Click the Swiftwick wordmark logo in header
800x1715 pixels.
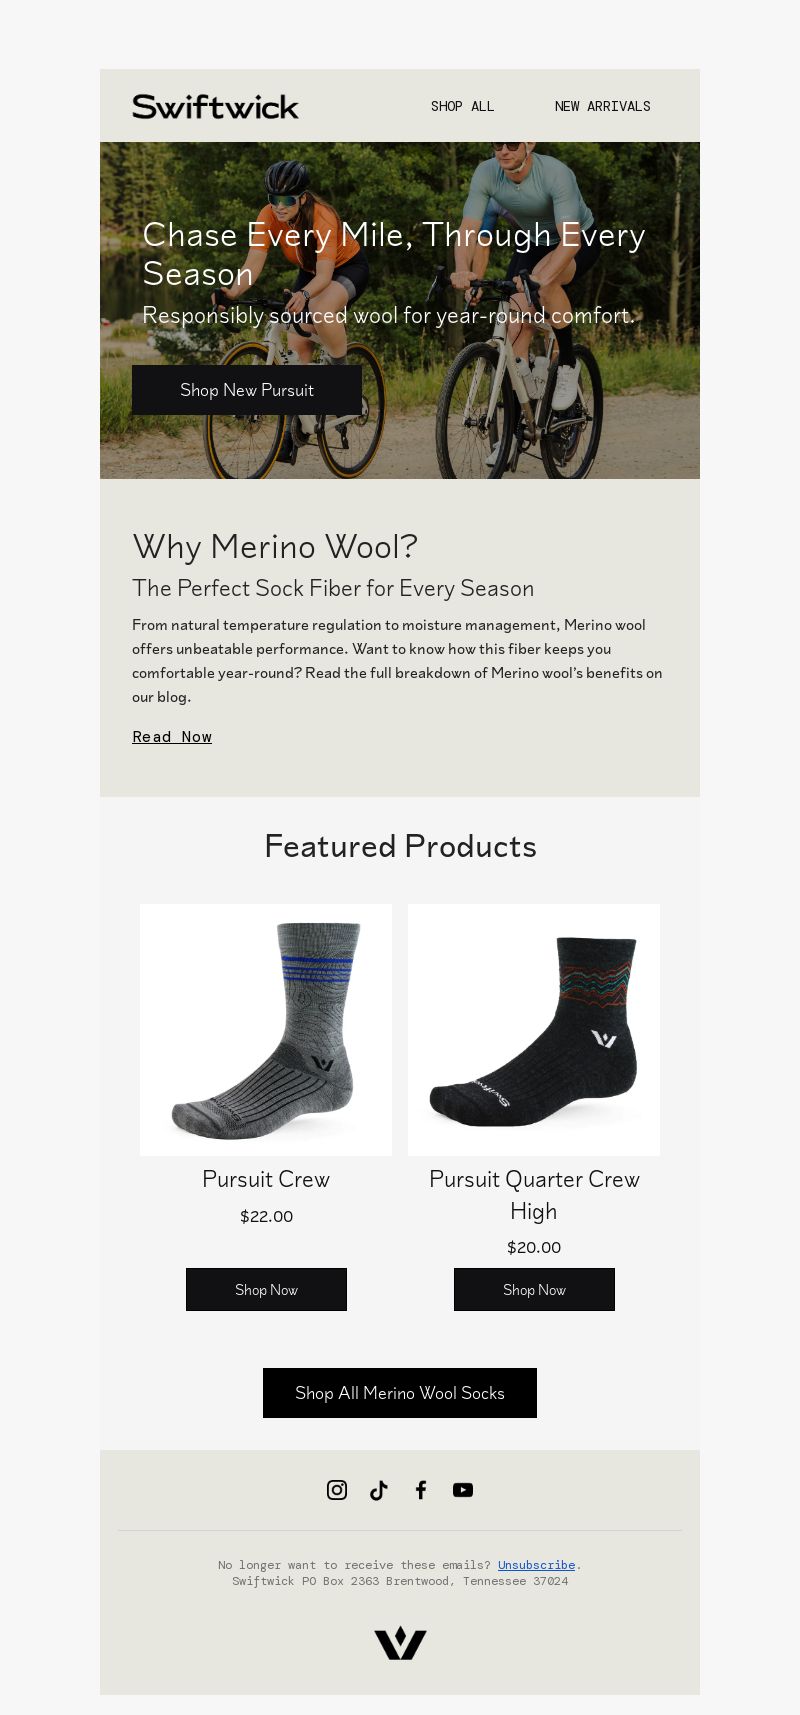(x=215, y=106)
